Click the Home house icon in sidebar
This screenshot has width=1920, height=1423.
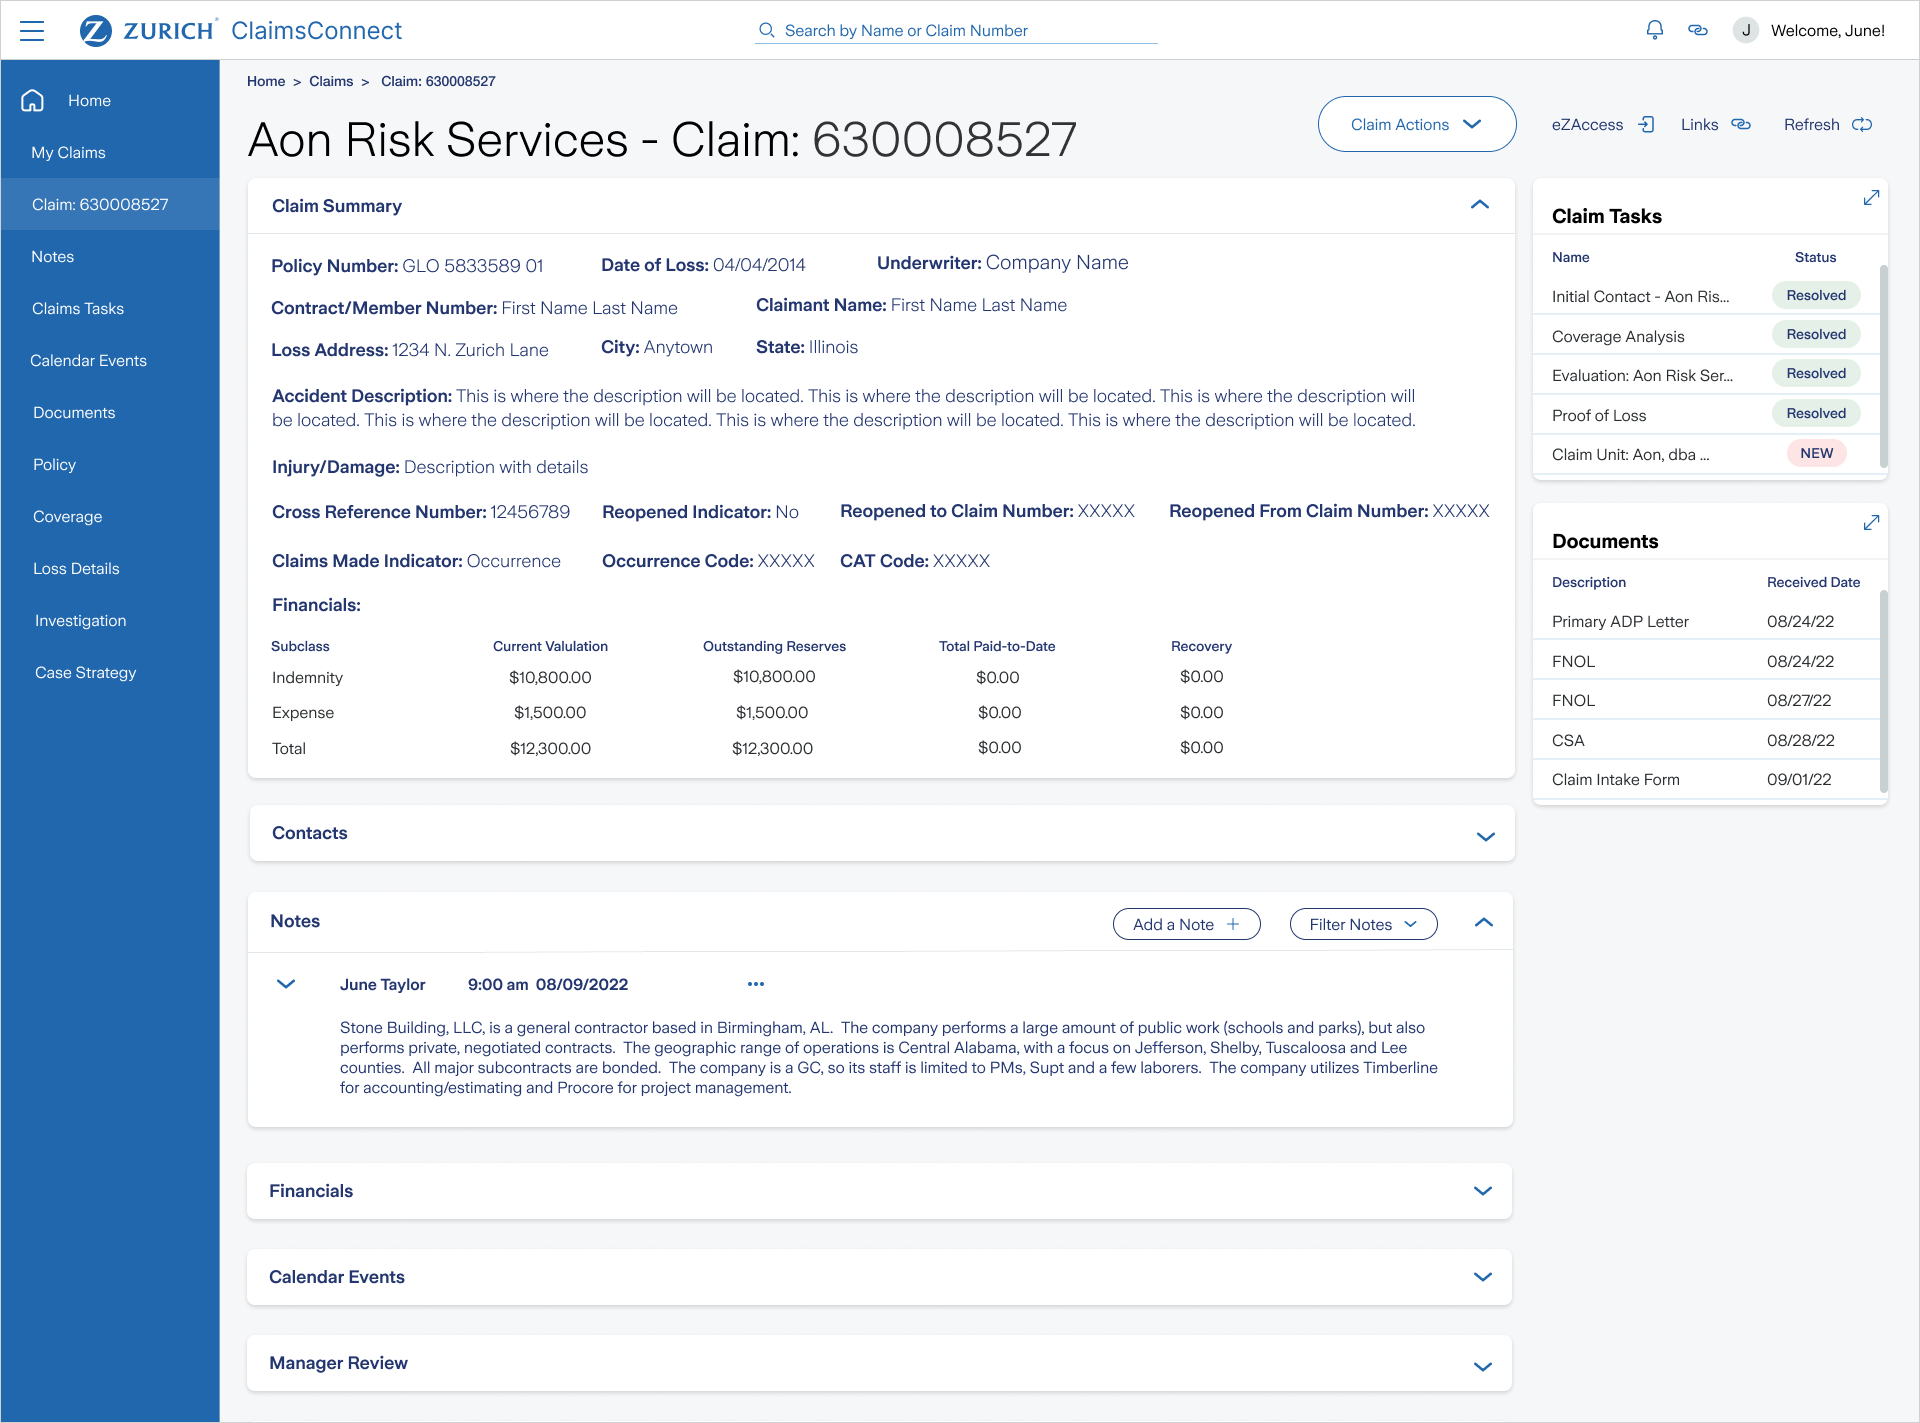tap(33, 100)
